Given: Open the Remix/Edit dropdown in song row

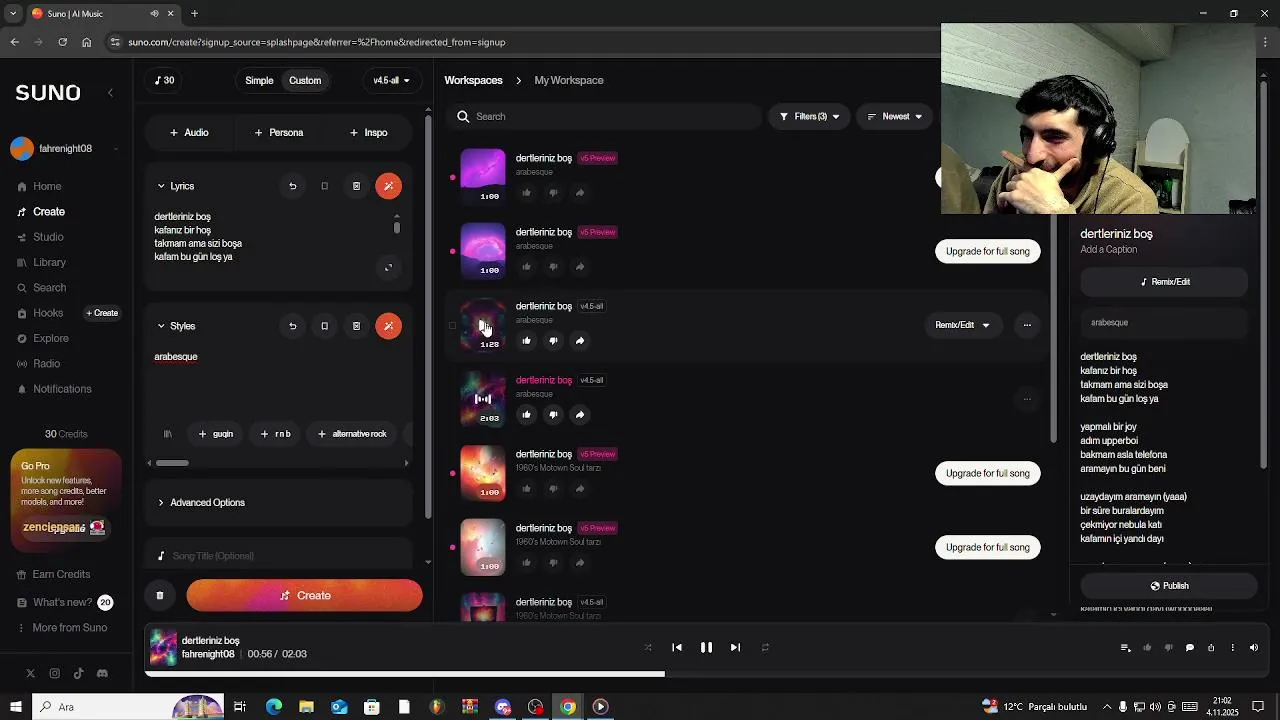Looking at the screenshot, I should pyautogui.click(x=962, y=325).
